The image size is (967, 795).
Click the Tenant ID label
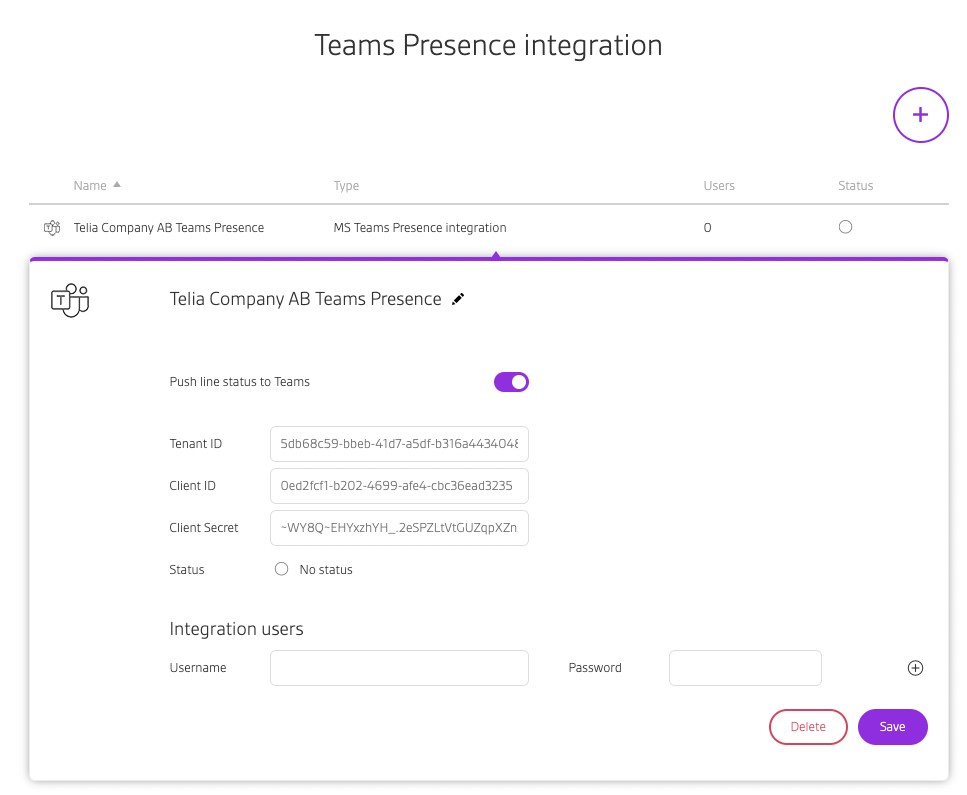coord(195,444)
